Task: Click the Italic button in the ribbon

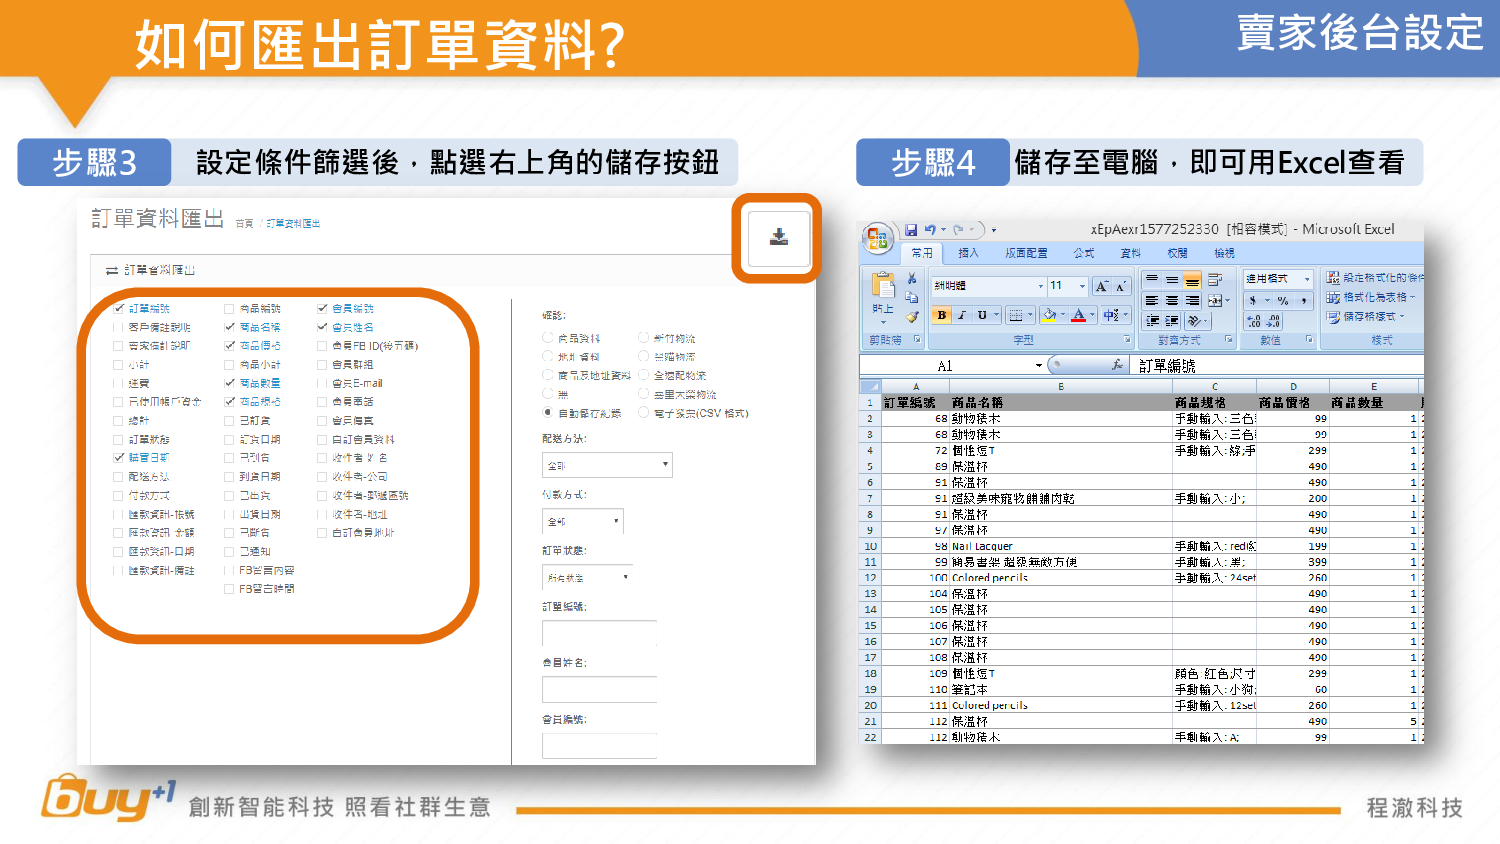Action: point(962,315)
